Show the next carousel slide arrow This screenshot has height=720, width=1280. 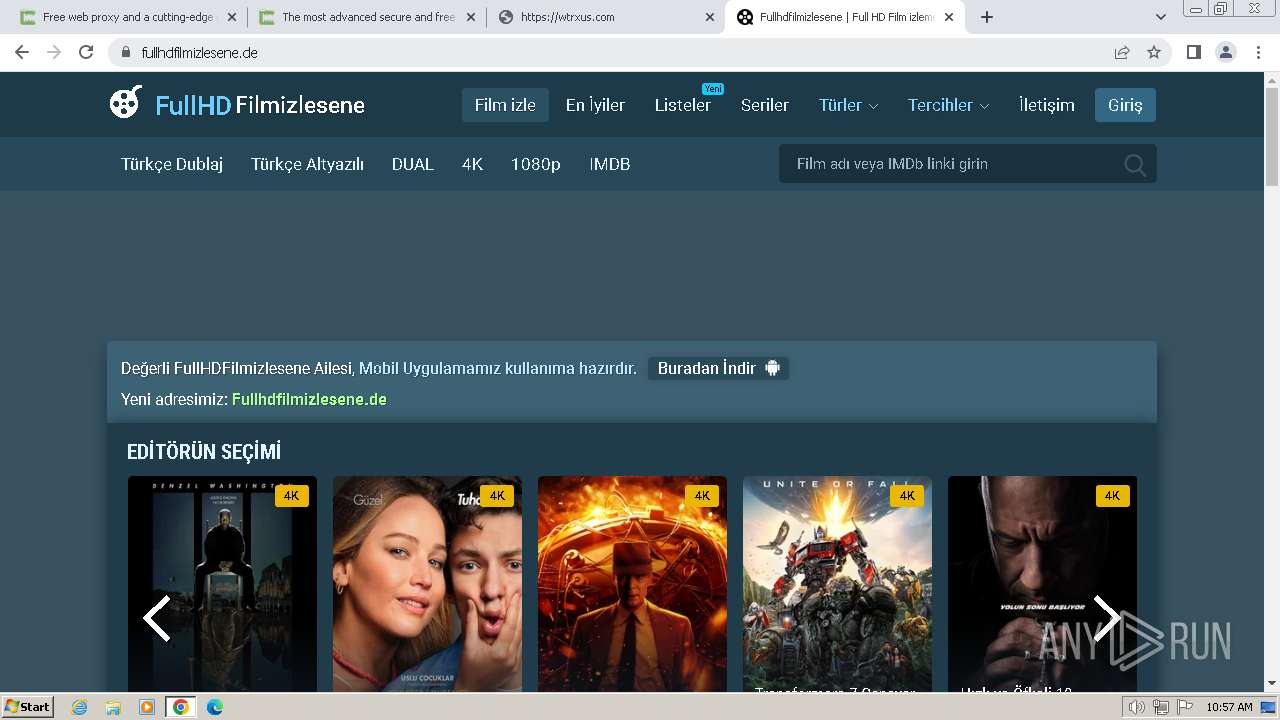1106,618
